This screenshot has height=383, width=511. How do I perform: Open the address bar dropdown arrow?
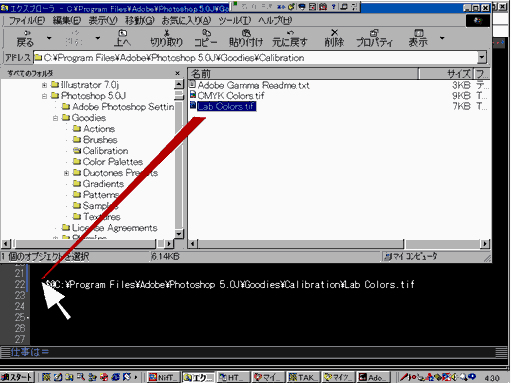point(482,58)
